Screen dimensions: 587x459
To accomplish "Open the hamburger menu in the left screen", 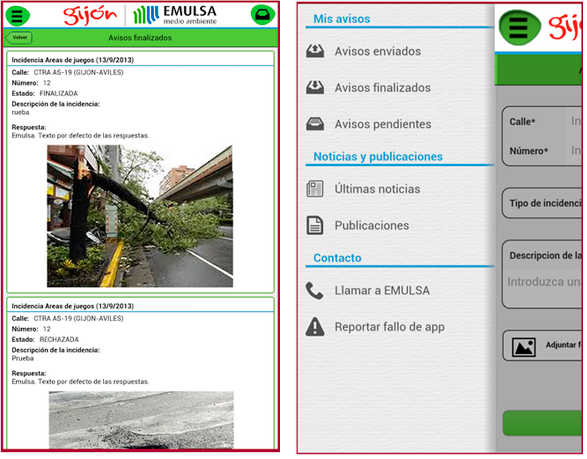I will coord(17,16).
